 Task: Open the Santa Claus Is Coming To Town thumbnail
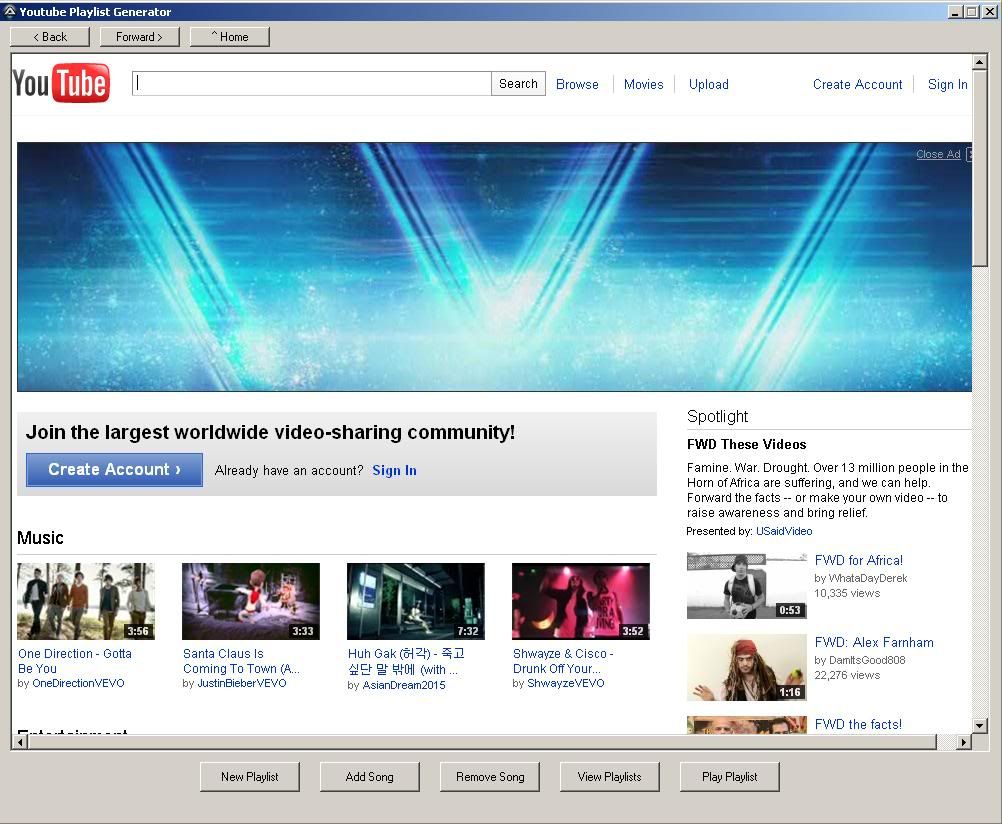tap(251, 602)
